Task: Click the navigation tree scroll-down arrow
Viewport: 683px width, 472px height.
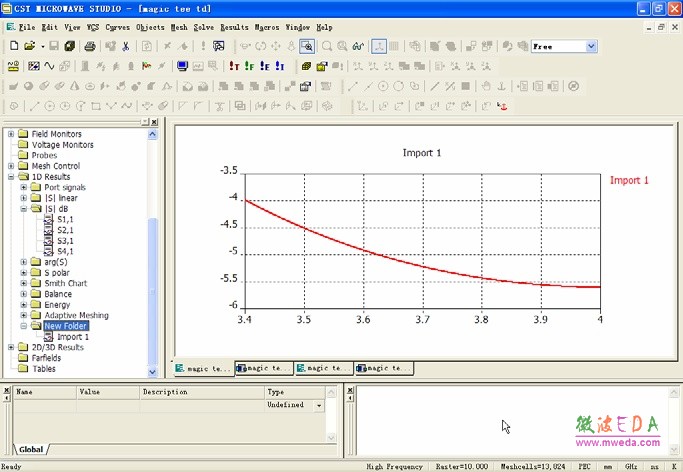Action: [x=152, y=372]
